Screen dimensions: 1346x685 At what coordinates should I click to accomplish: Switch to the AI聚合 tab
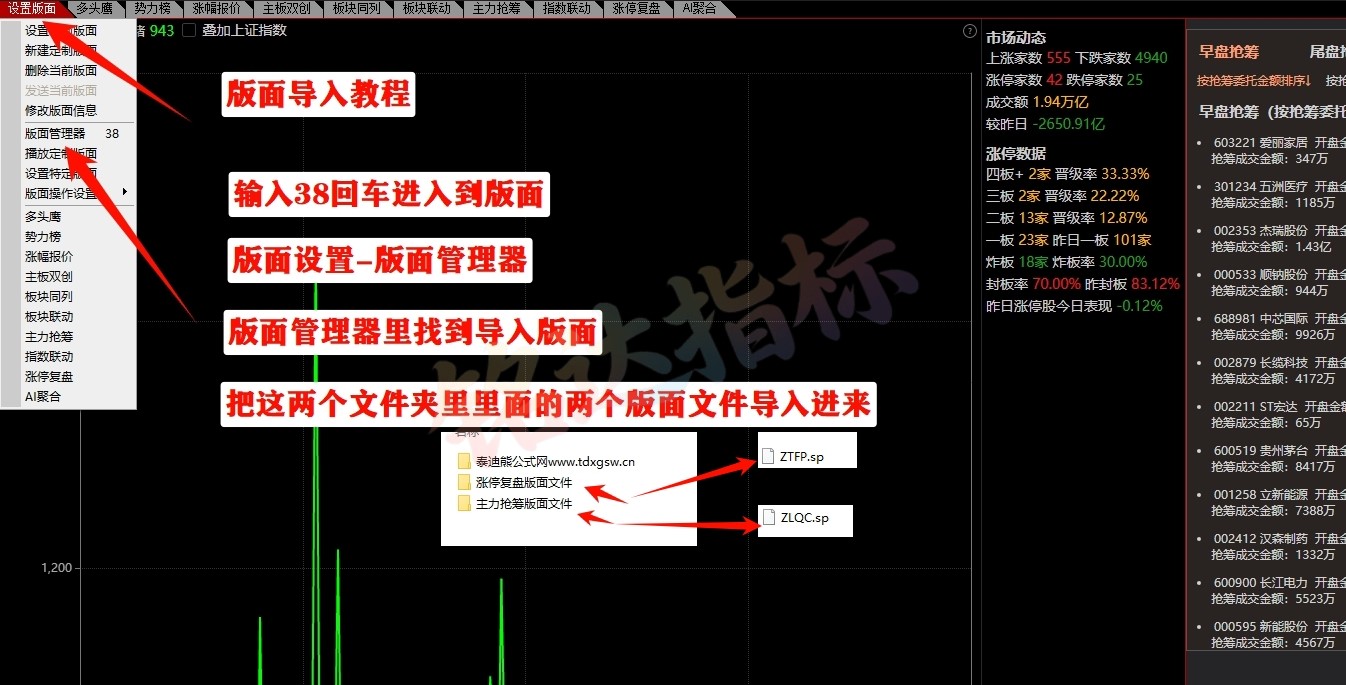pos(701,8)
